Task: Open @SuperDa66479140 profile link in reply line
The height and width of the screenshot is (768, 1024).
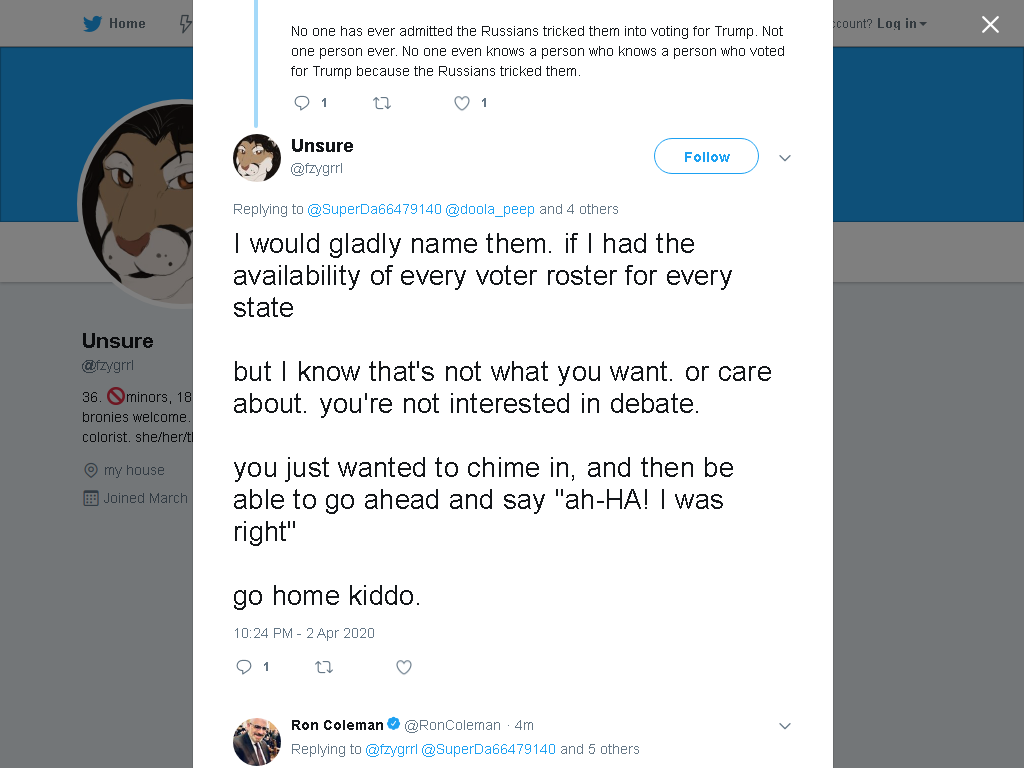Action: click(x=374, y=209)
